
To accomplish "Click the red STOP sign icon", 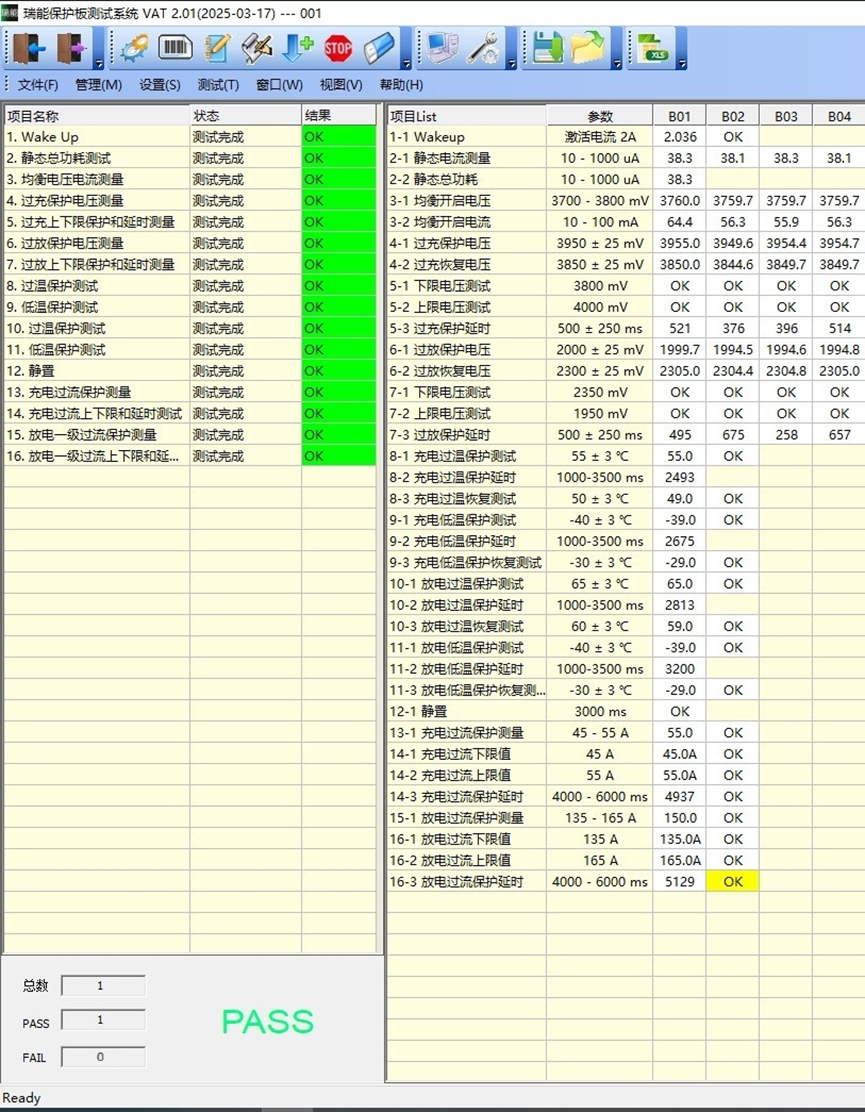I will [x=338, y=48].
